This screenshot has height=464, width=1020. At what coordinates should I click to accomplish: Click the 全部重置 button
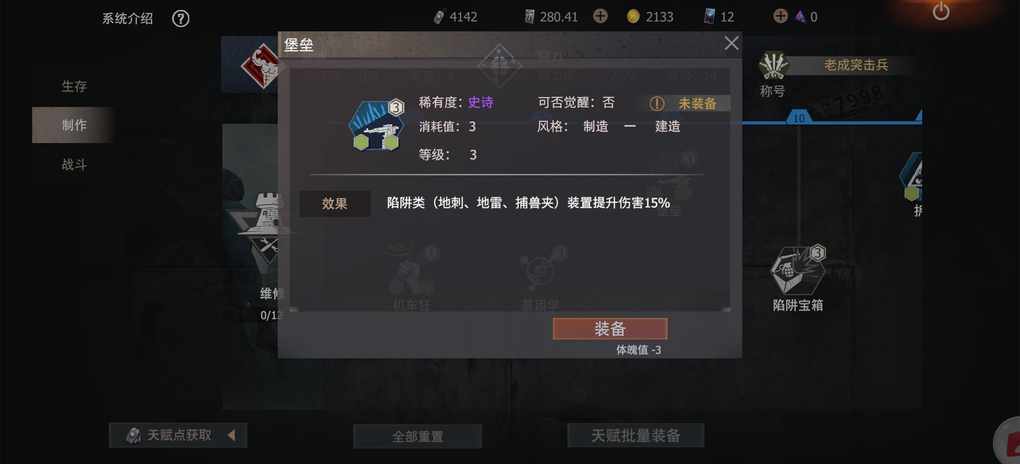coord(418,436)
